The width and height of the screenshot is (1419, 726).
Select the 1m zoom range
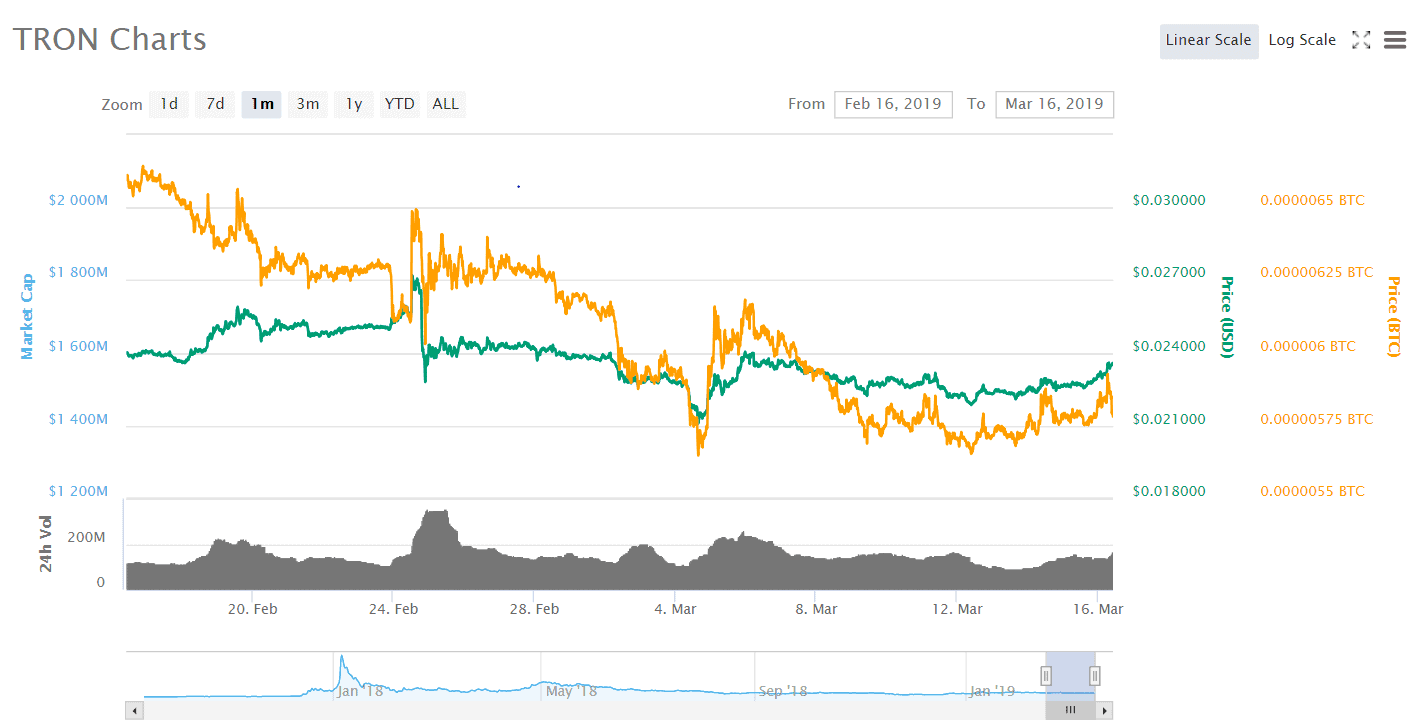click(x=262, y=104)
